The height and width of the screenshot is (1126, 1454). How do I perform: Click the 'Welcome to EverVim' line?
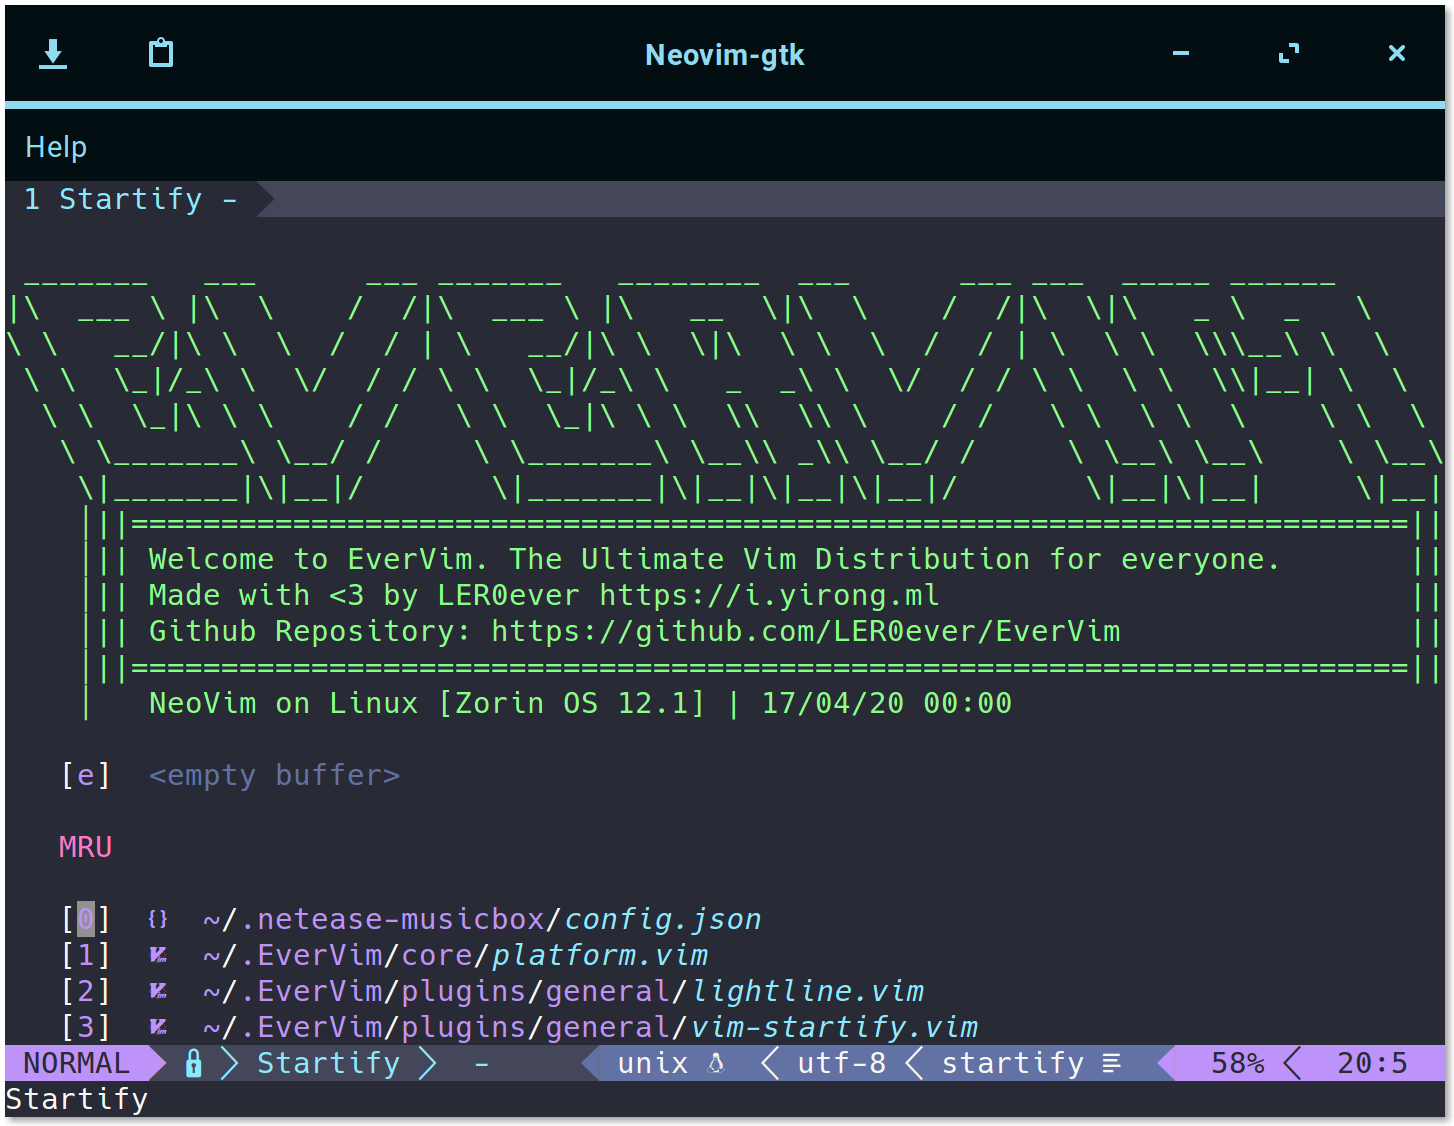coord(714,559)
